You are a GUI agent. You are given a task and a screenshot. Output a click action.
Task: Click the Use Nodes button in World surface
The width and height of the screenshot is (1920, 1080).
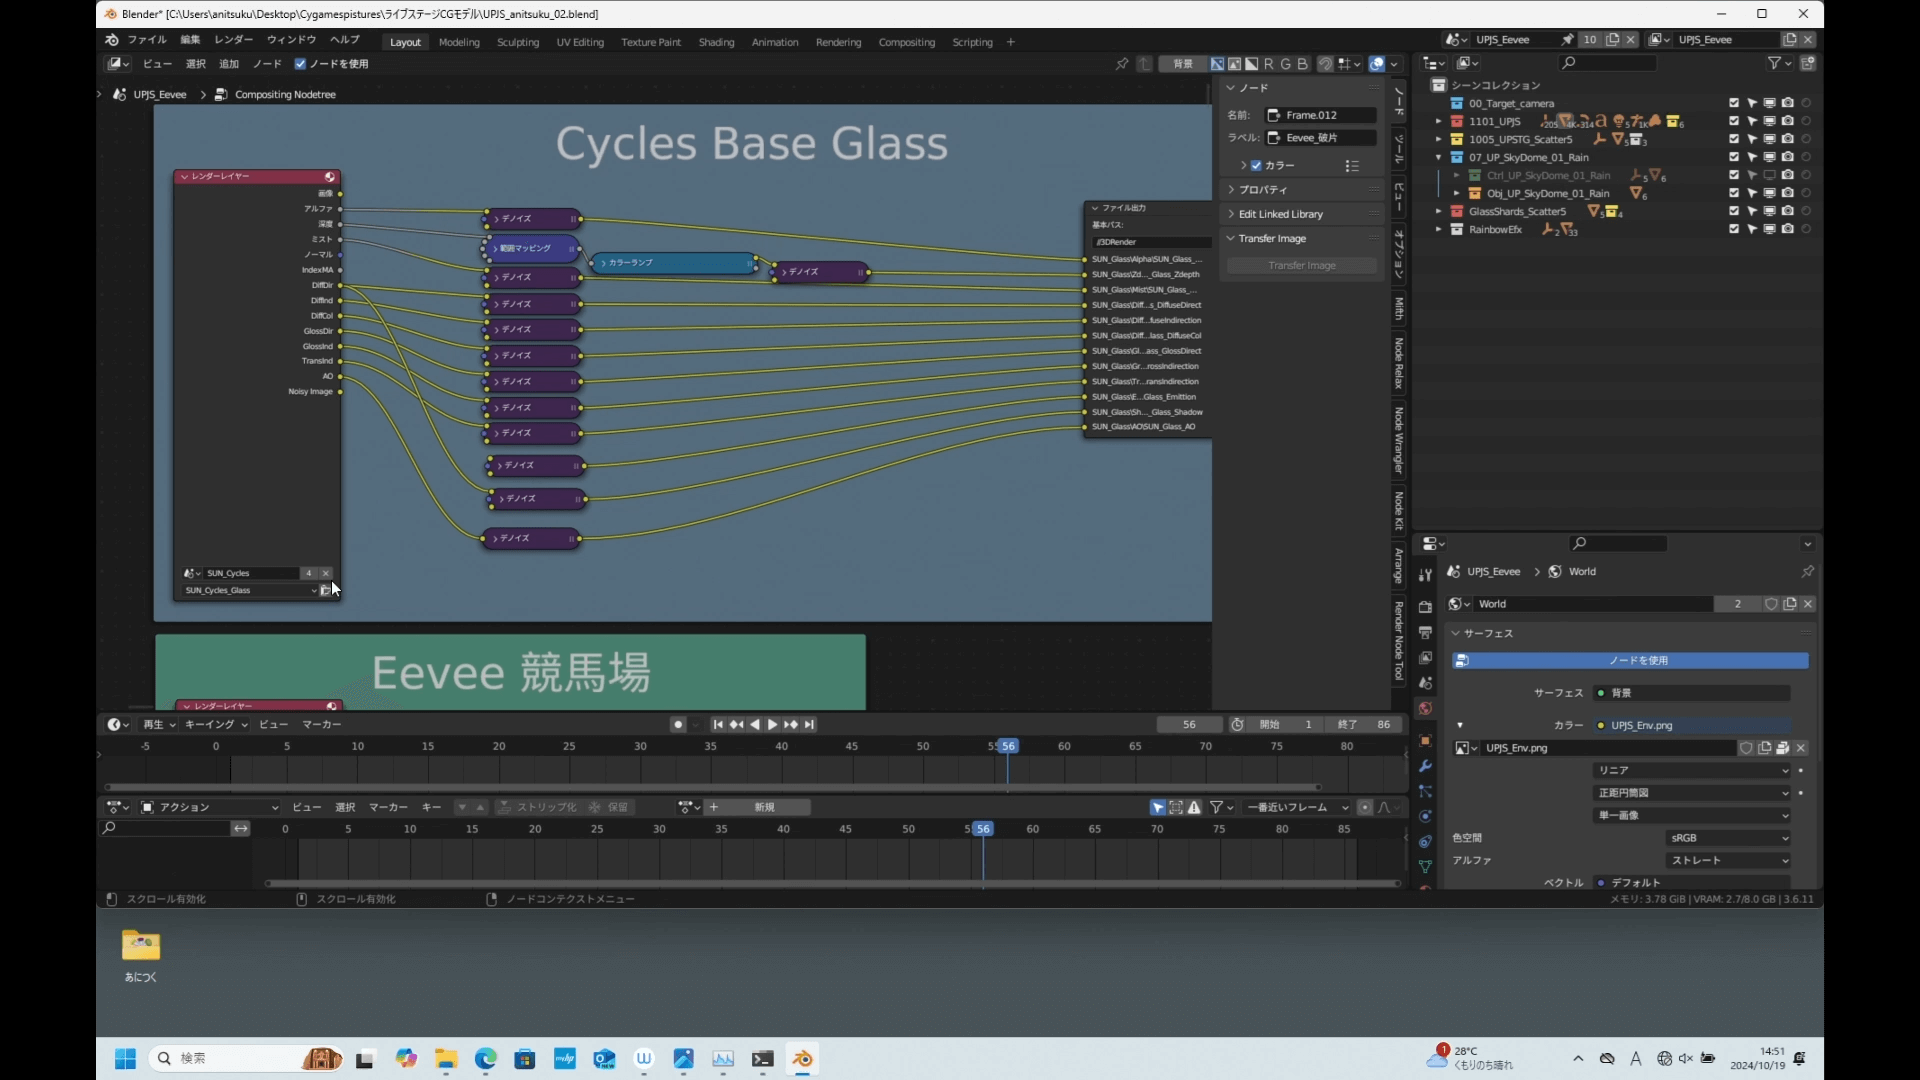[1630, 661]
